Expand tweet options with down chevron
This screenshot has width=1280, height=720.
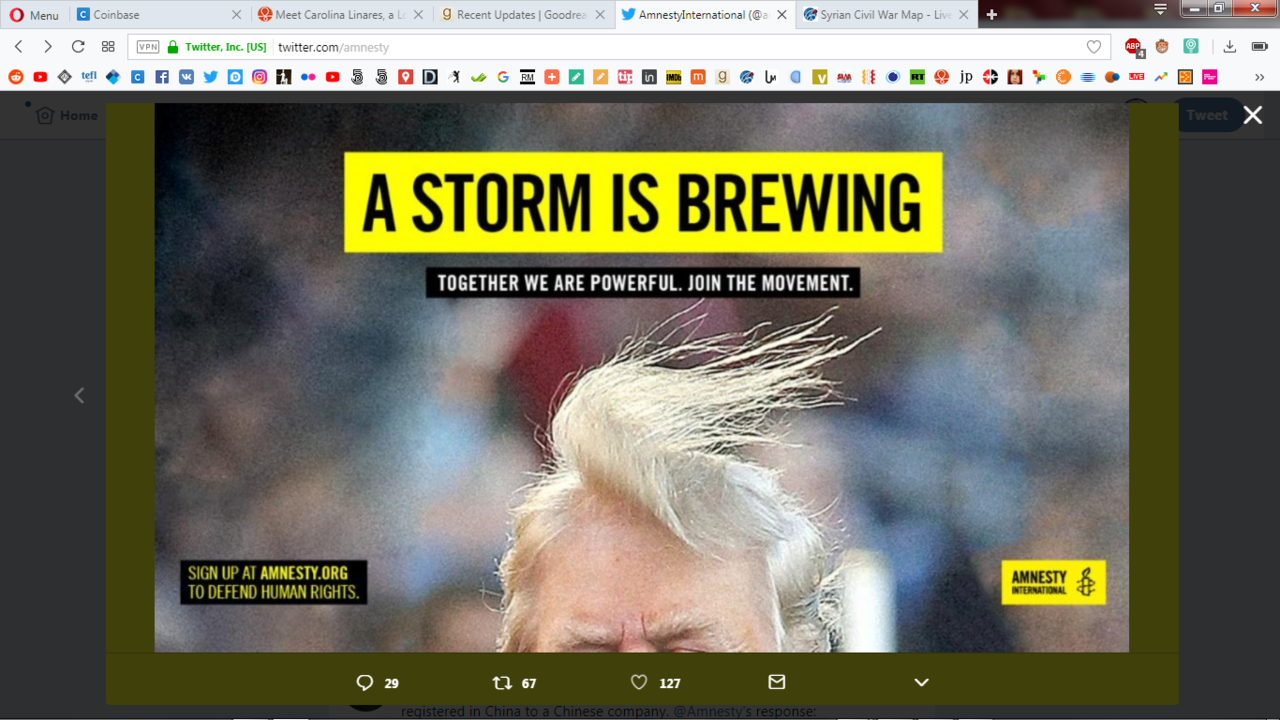[x=920, y=682]
